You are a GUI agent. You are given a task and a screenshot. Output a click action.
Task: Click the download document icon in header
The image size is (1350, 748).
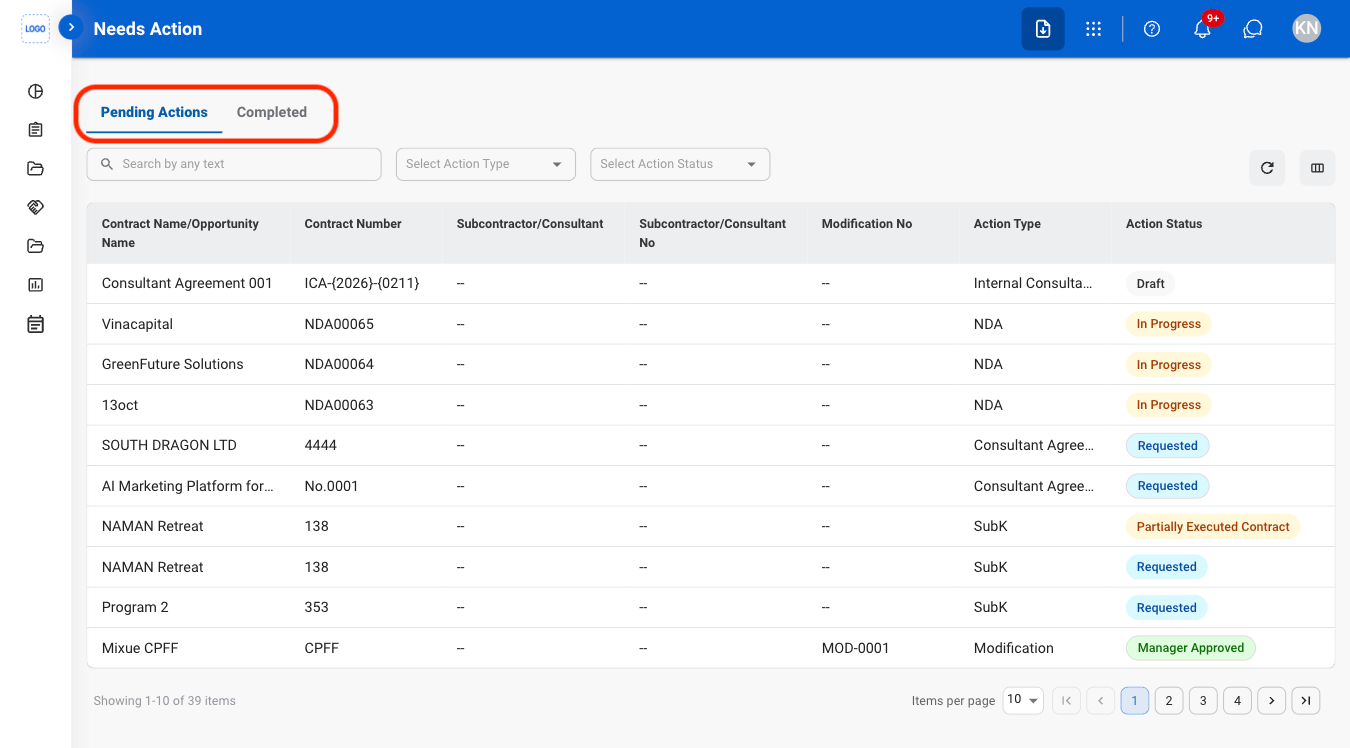(1043, 29)
